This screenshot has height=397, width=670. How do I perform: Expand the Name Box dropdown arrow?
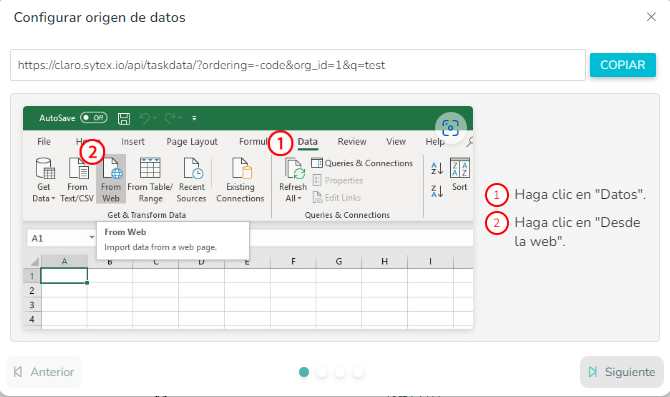(91, 238)
